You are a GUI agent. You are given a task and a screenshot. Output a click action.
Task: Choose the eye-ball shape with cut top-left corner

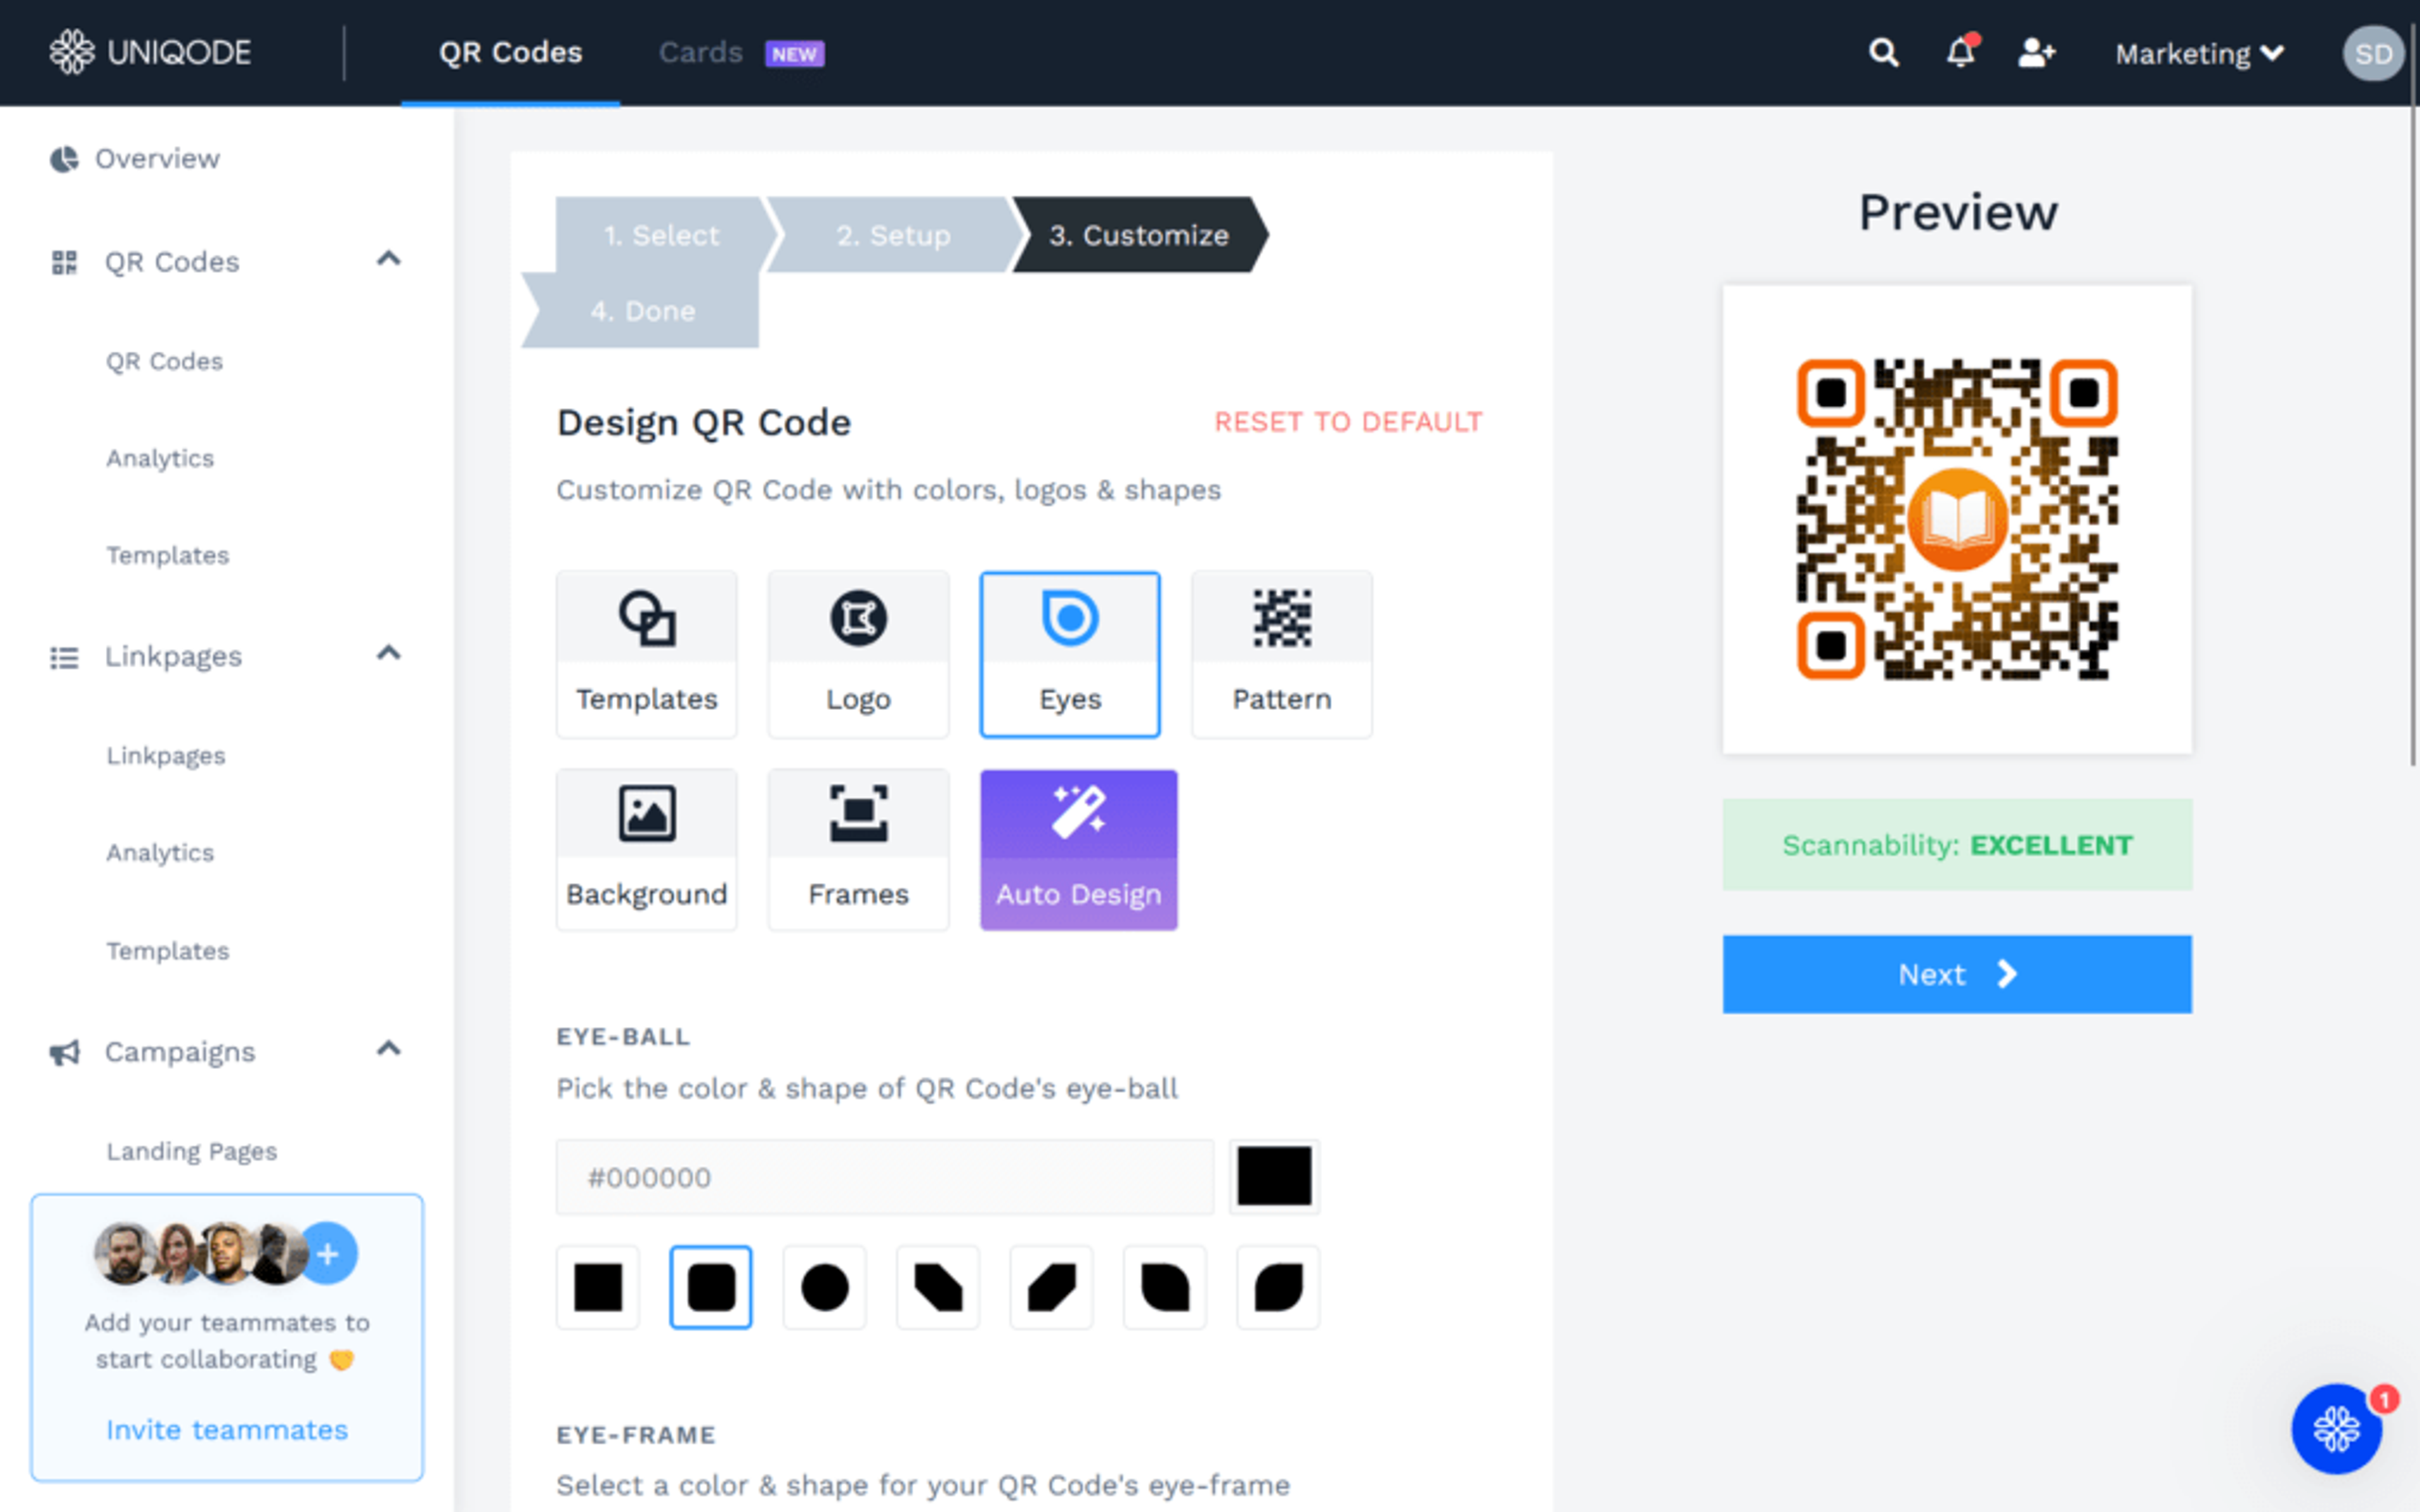1052,1287
